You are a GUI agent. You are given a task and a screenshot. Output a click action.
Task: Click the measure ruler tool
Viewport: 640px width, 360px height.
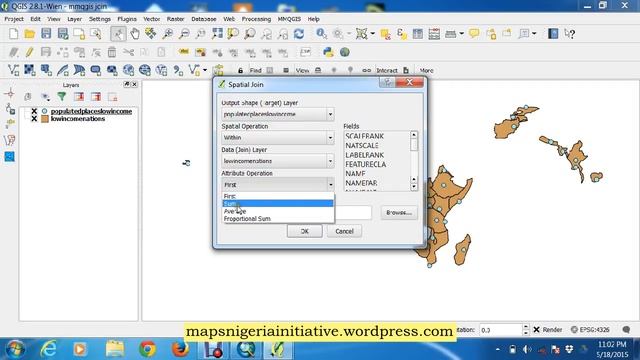[451, 34]
